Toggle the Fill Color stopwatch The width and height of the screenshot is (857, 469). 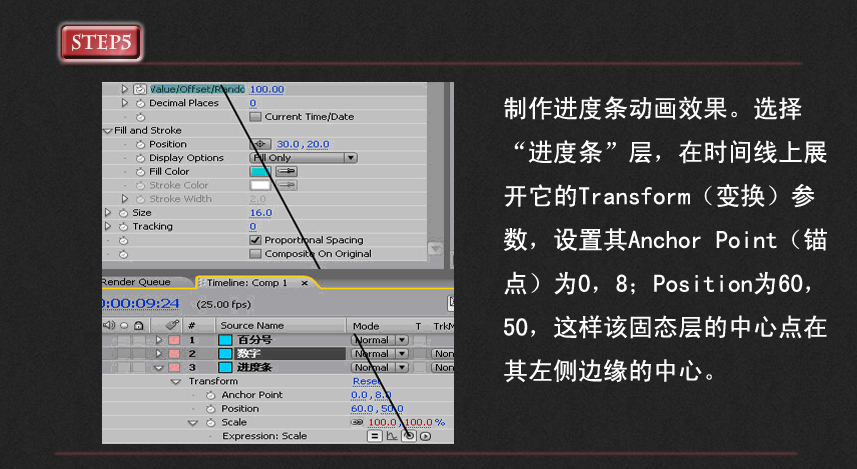(140, 172)
